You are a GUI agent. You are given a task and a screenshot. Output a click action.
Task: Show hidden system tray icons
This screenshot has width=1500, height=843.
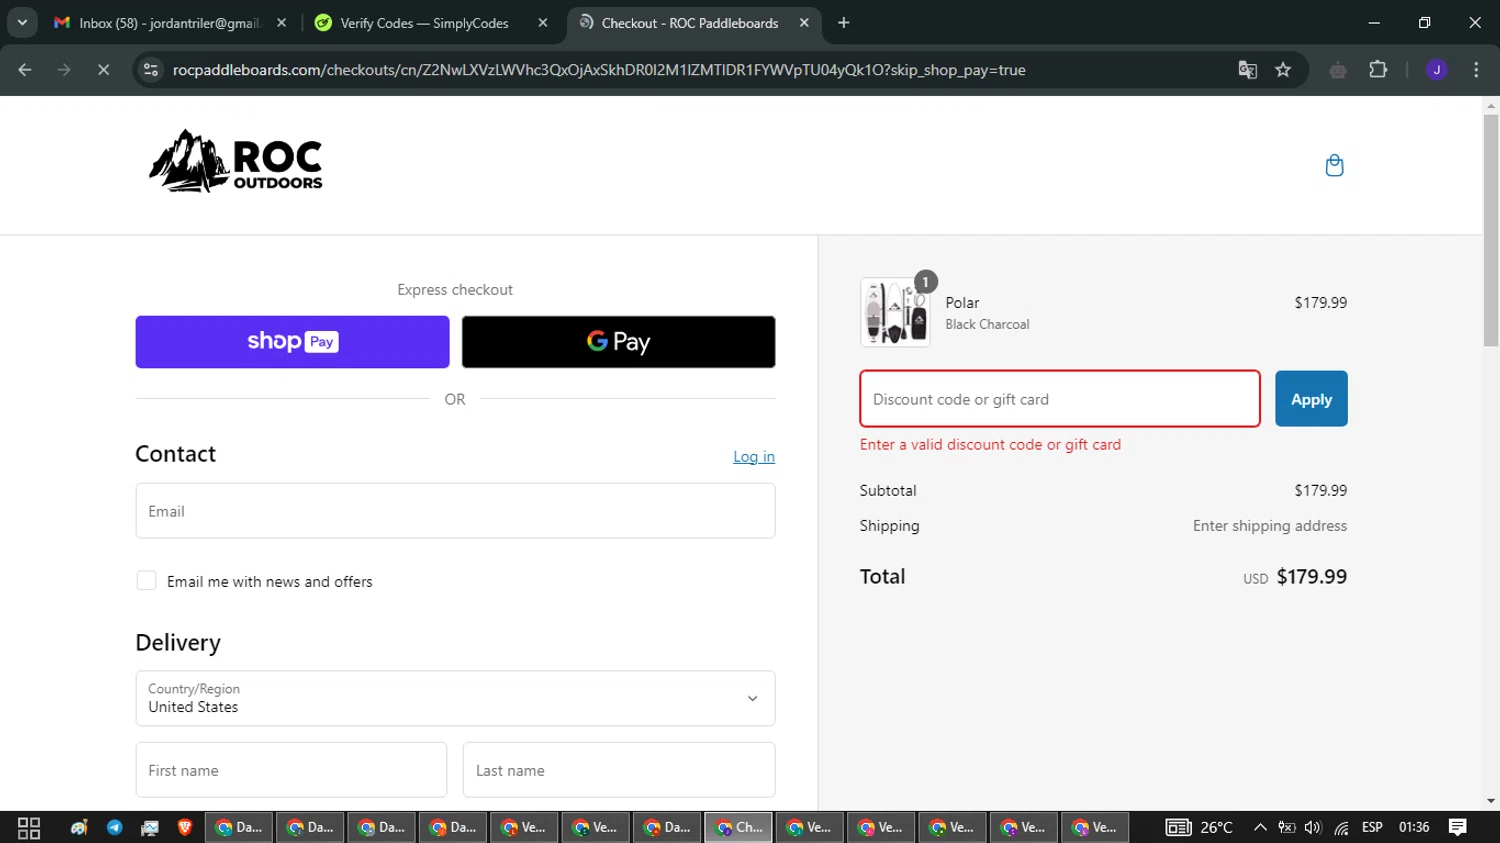click(1260, 828)
